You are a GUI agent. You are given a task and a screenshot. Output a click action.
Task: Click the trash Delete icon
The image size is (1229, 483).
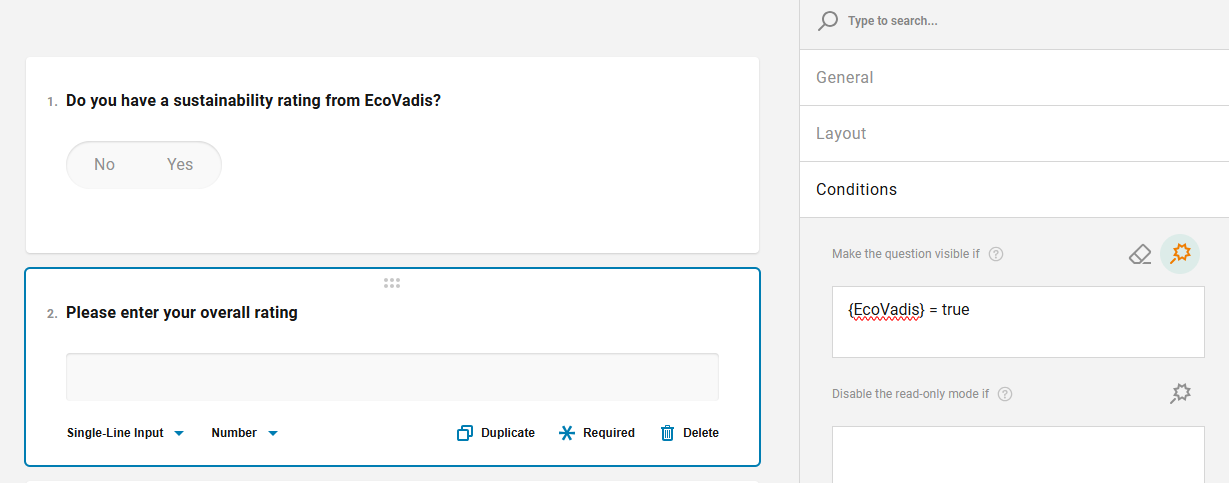668,433
